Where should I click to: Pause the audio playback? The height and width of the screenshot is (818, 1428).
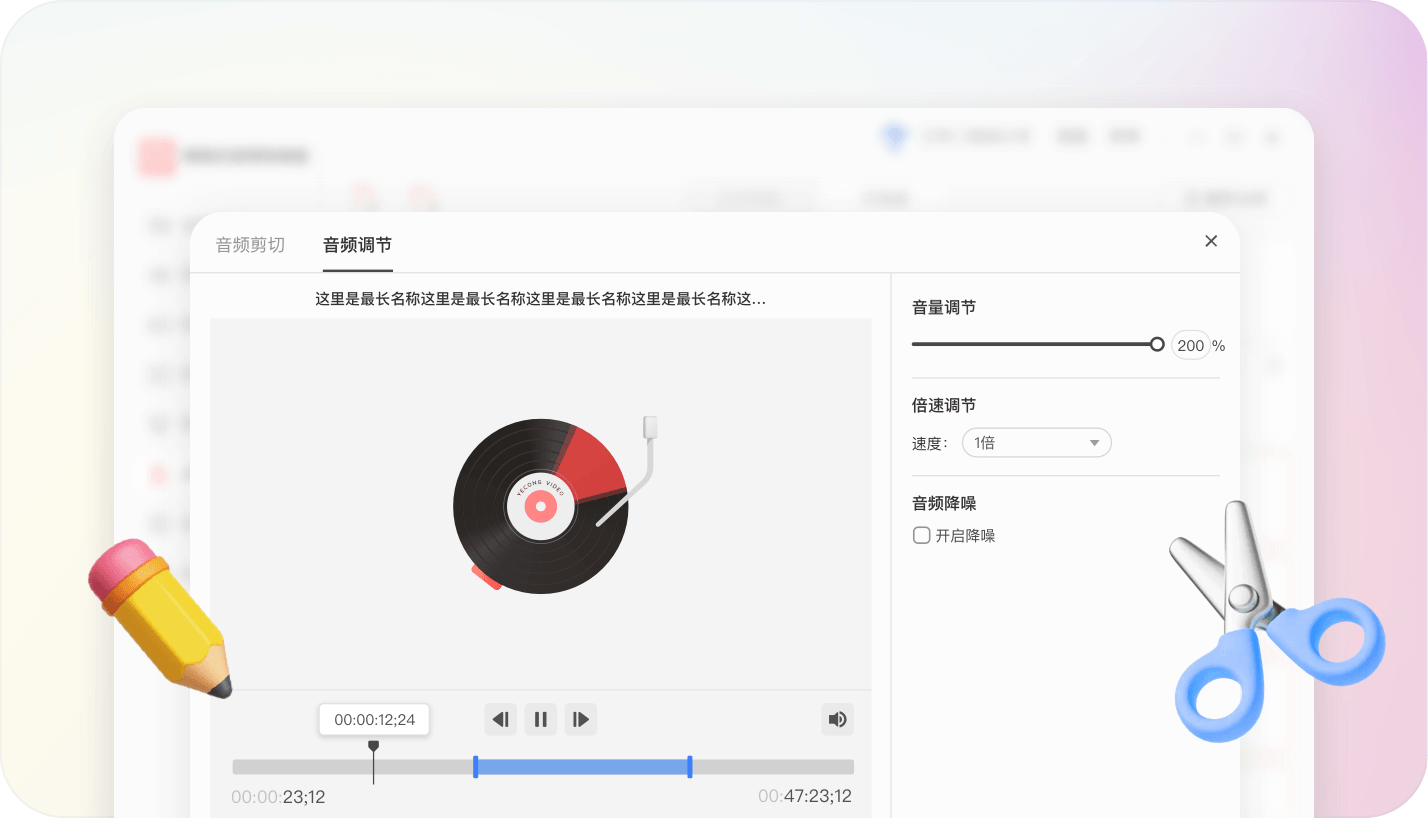pos(541,719)
